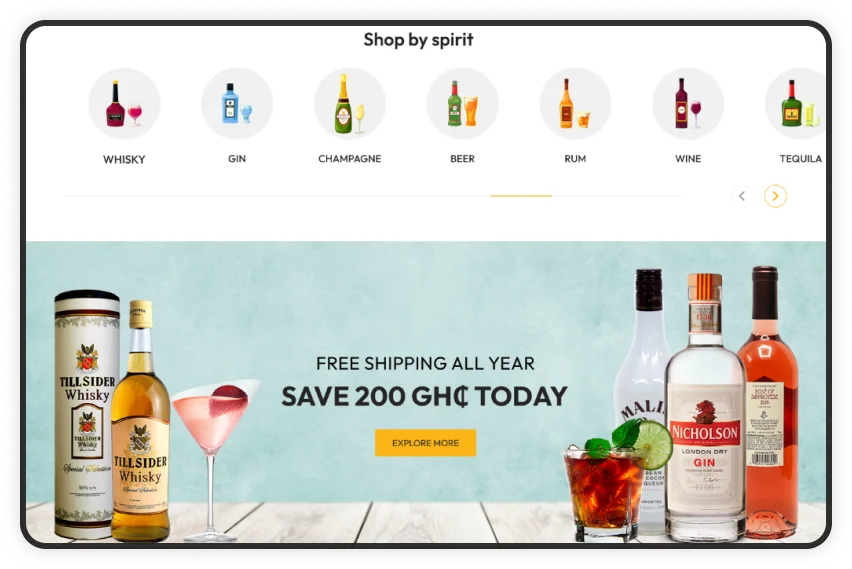
Task: Click the GIN text label
Action: coord(237,159)
